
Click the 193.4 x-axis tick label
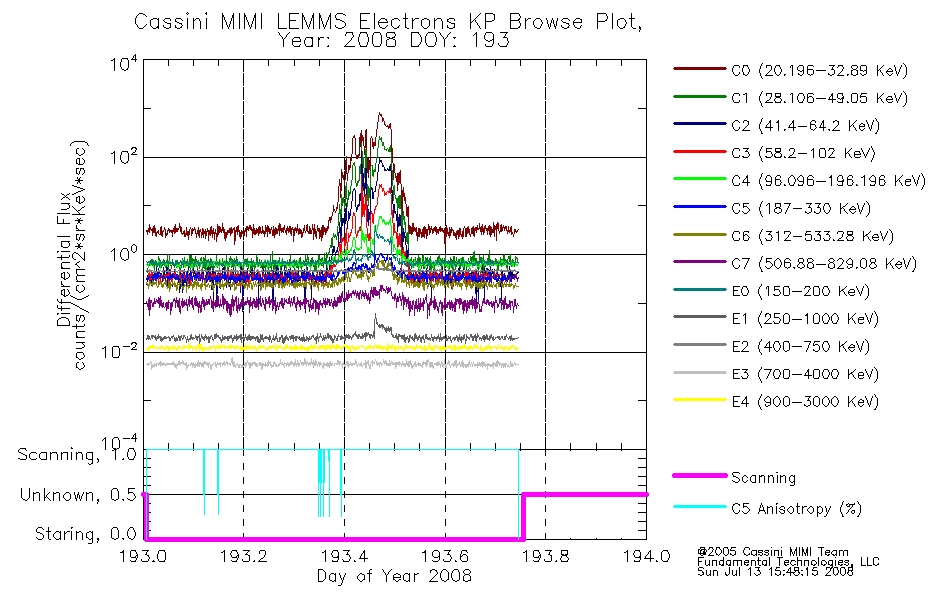point(345,556)
